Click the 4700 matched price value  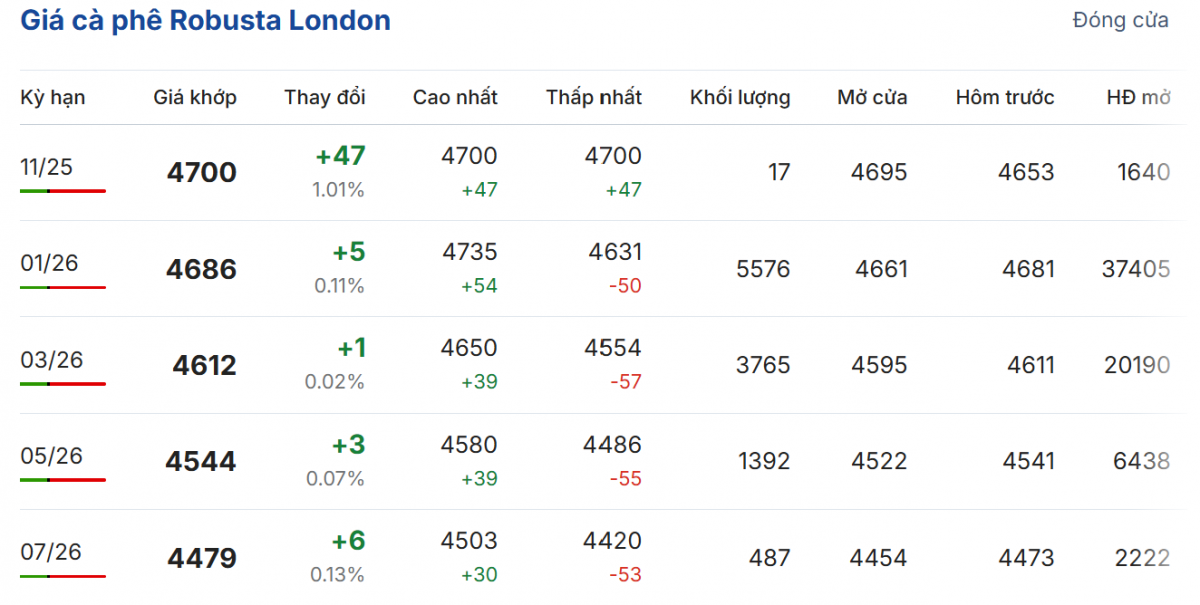202,173
